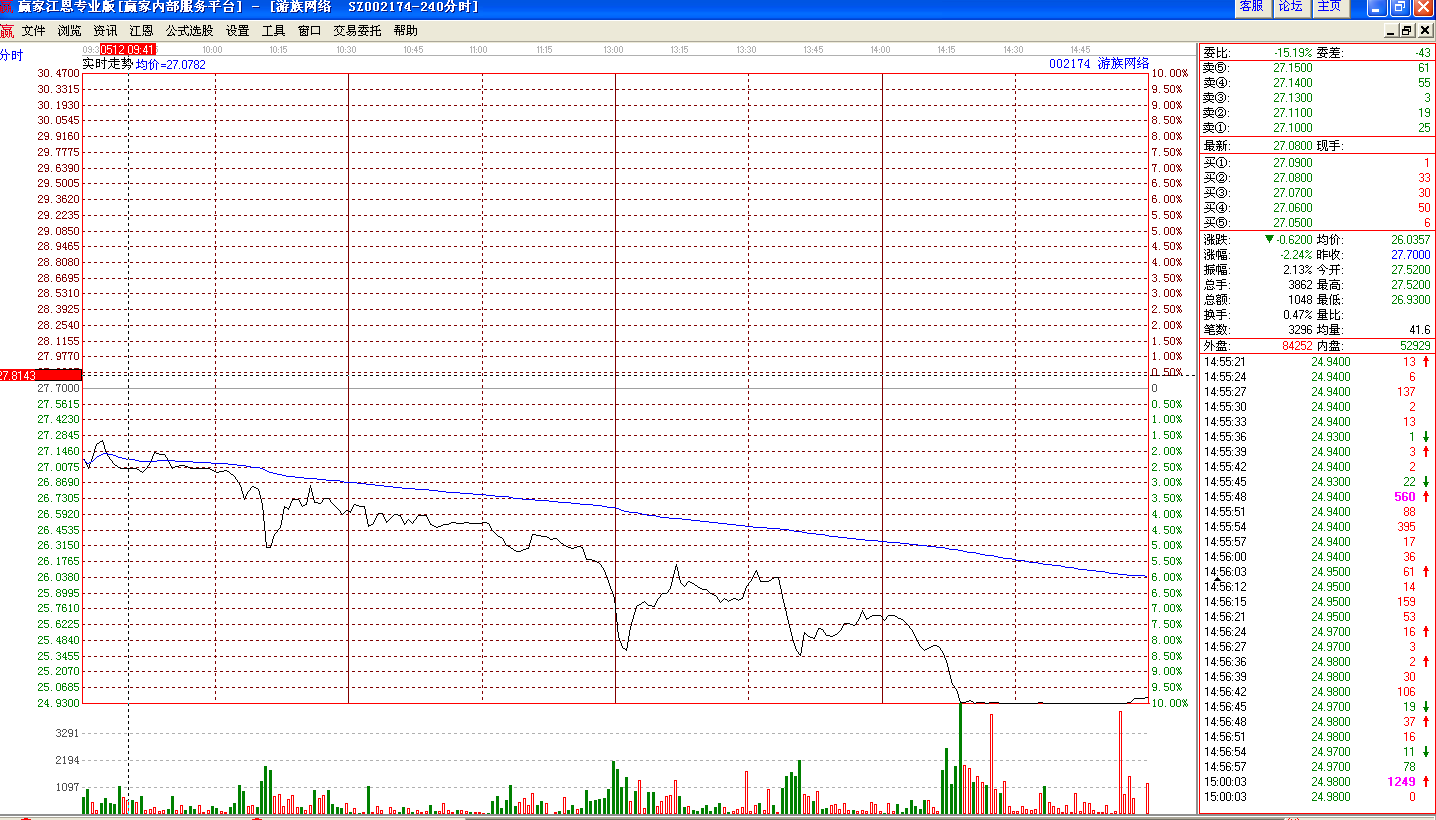This screenshot has width=1436, height=820.
Task: Select the 14:55:54 tick row with 395
Action: [1317, 527]
